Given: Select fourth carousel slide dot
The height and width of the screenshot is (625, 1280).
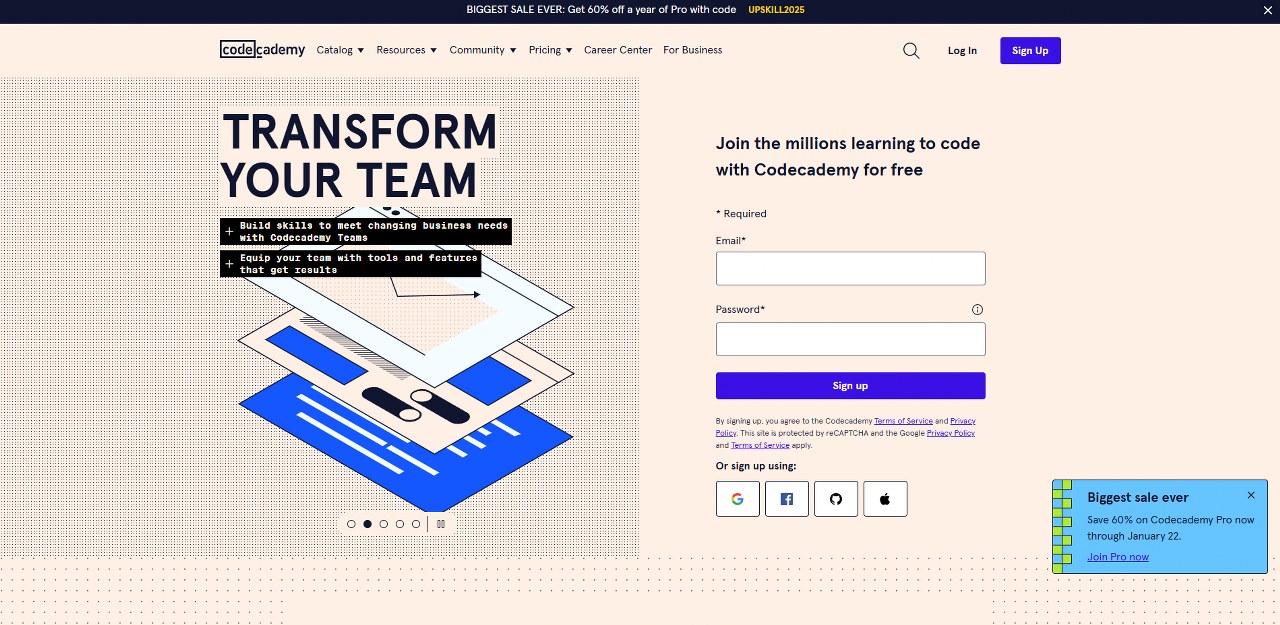Looking at the screenshot, I should pyautogui.click(x=400, y=524).
